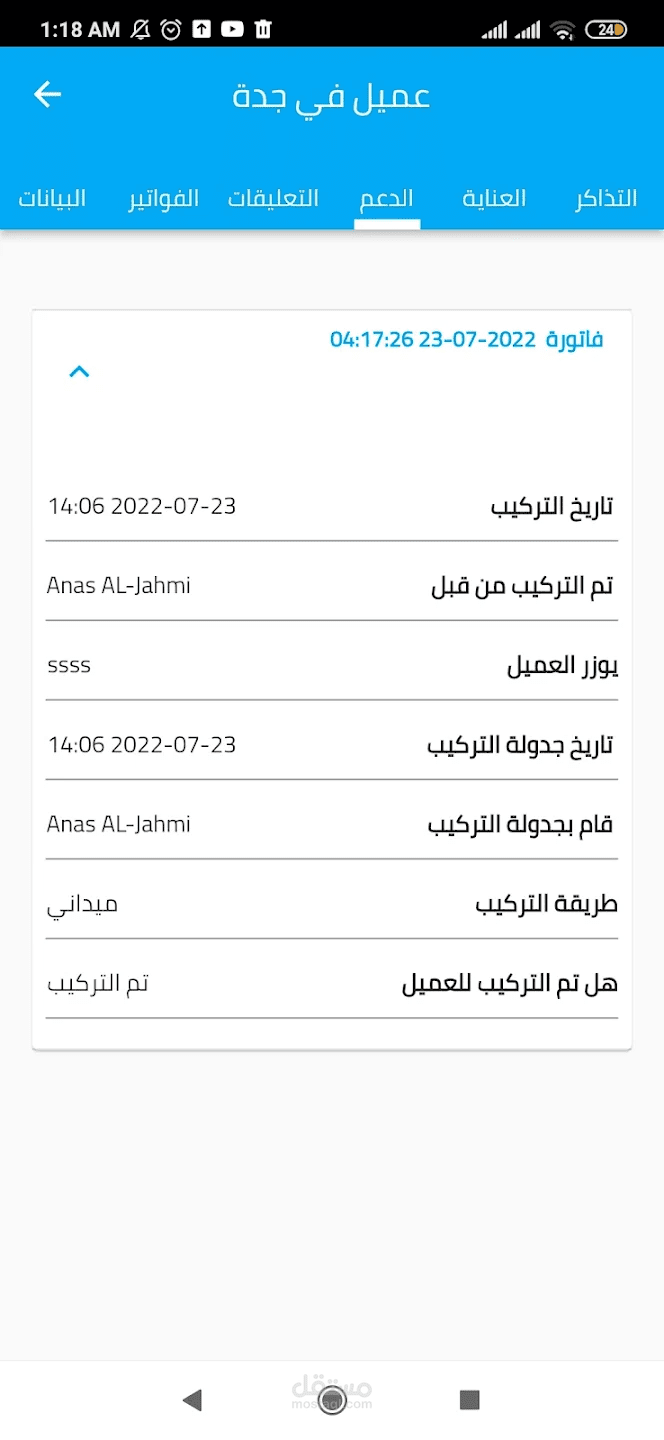
Task: Tap the back arrow in header
Action: [47, 95]
